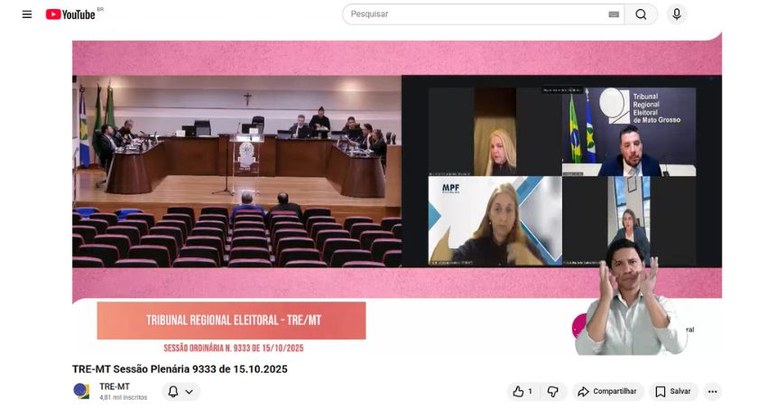Viewport: 758px width, 409px height.
Task: Click the MPF participant video tile
Action: tap(494, 220)
